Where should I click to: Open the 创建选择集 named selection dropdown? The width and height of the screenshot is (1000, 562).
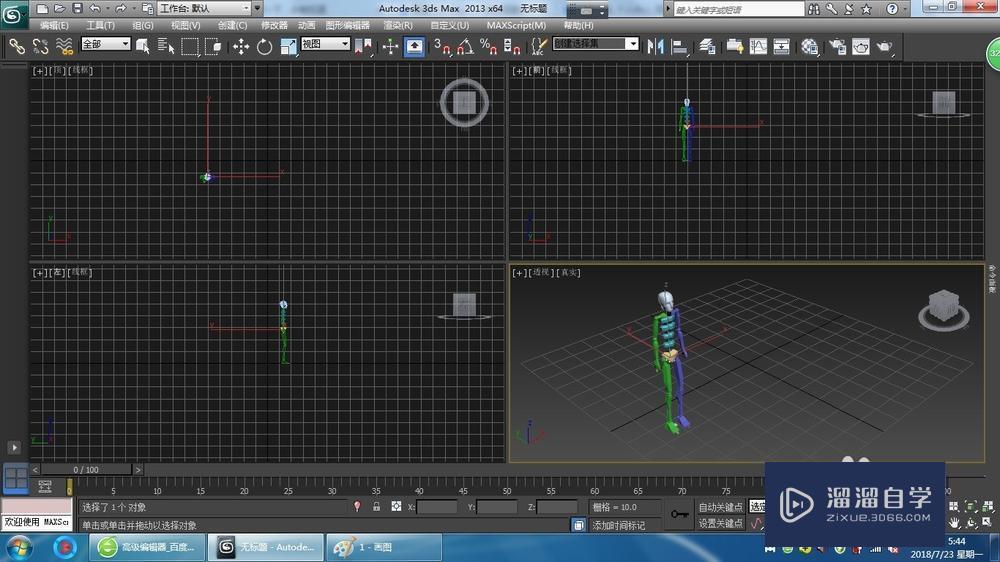pyautogui.click(x=596, y=43)
